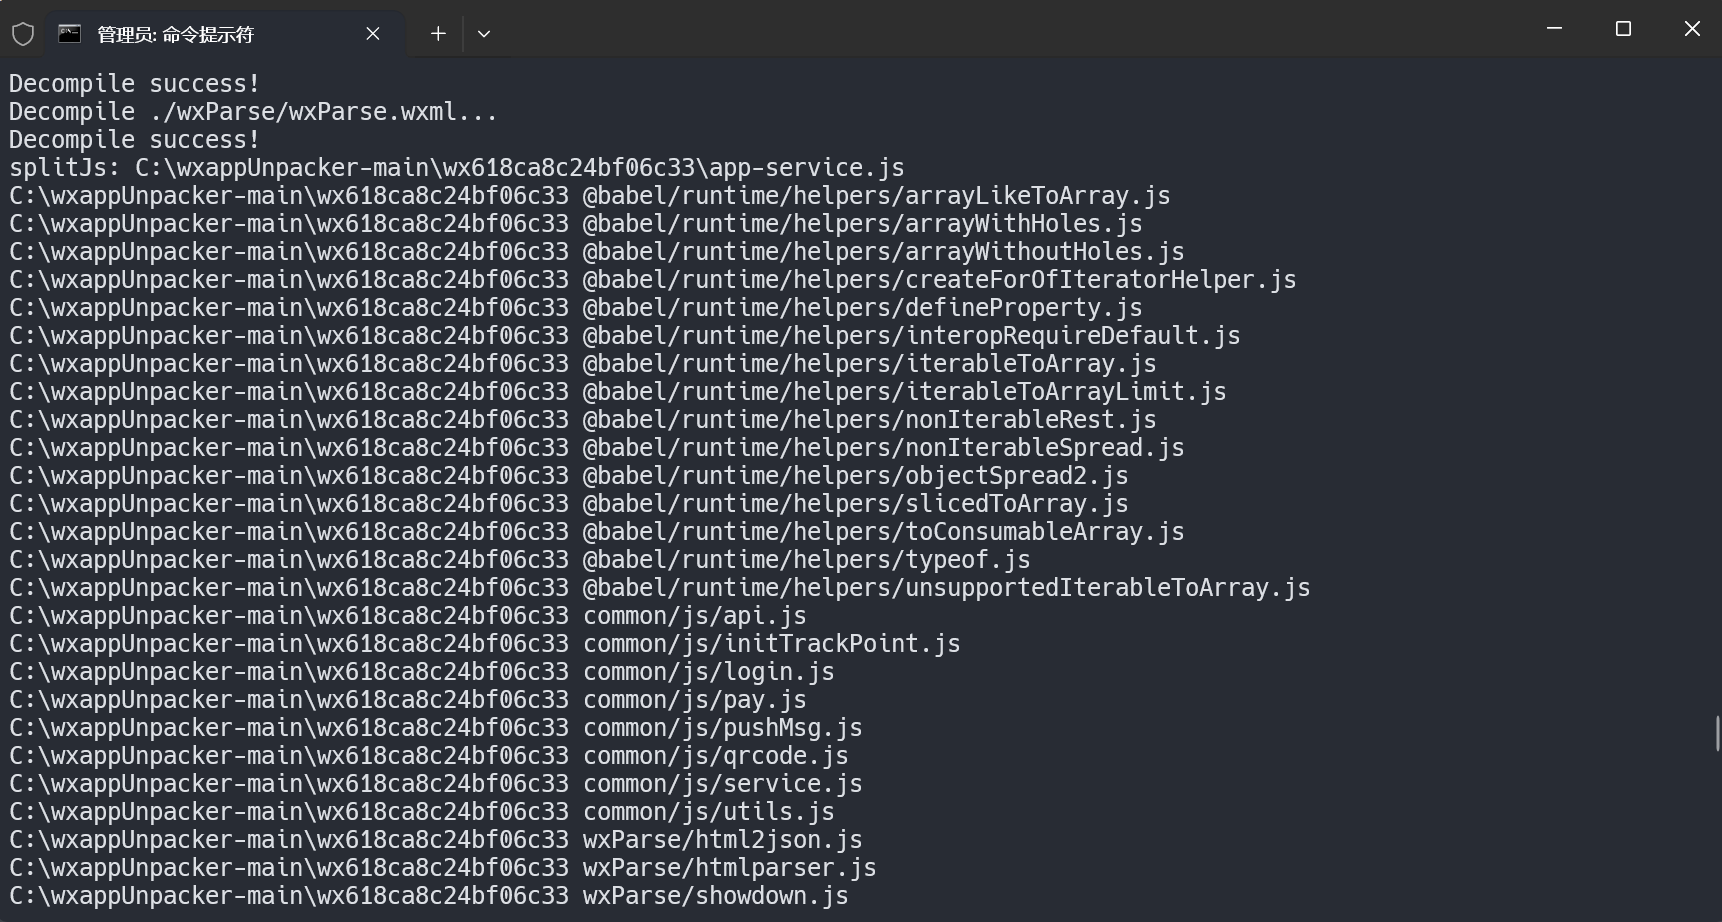Click on wxParse/showdown.js output text
Image resolution: width=1722 pixels, height=922 pixels.
pos(715,896)
